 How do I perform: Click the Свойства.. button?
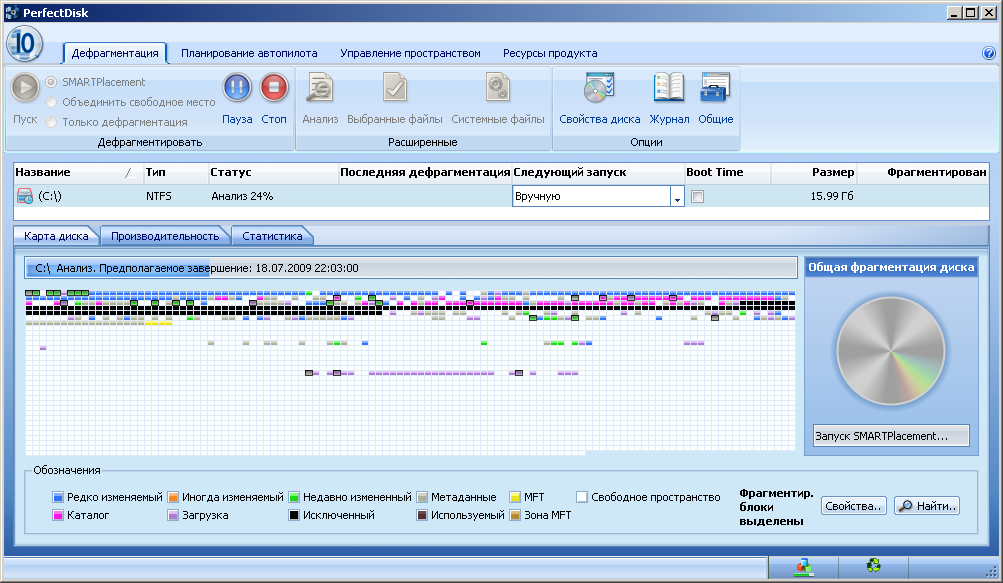[x=854, y=506]
